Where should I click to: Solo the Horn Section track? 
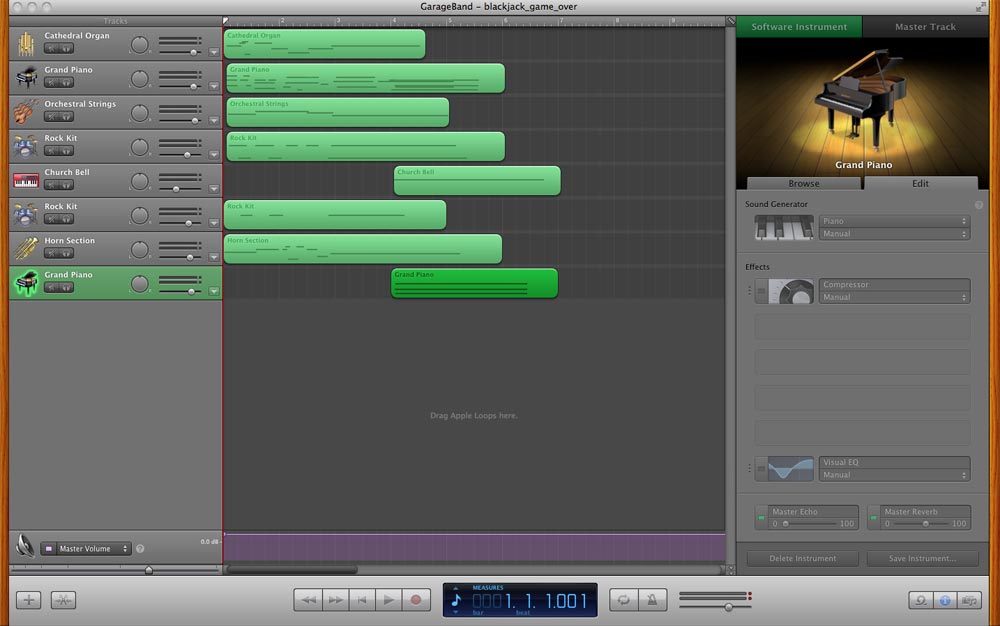[66, 253]
